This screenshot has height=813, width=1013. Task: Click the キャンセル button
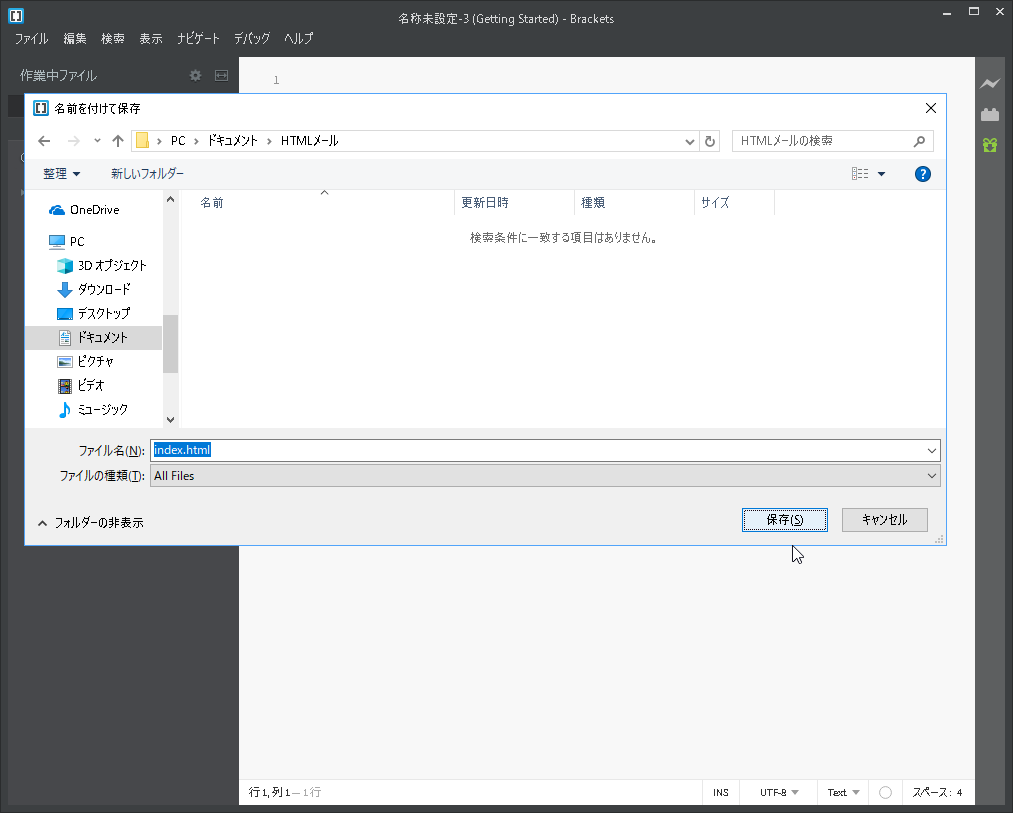(884, 520)
